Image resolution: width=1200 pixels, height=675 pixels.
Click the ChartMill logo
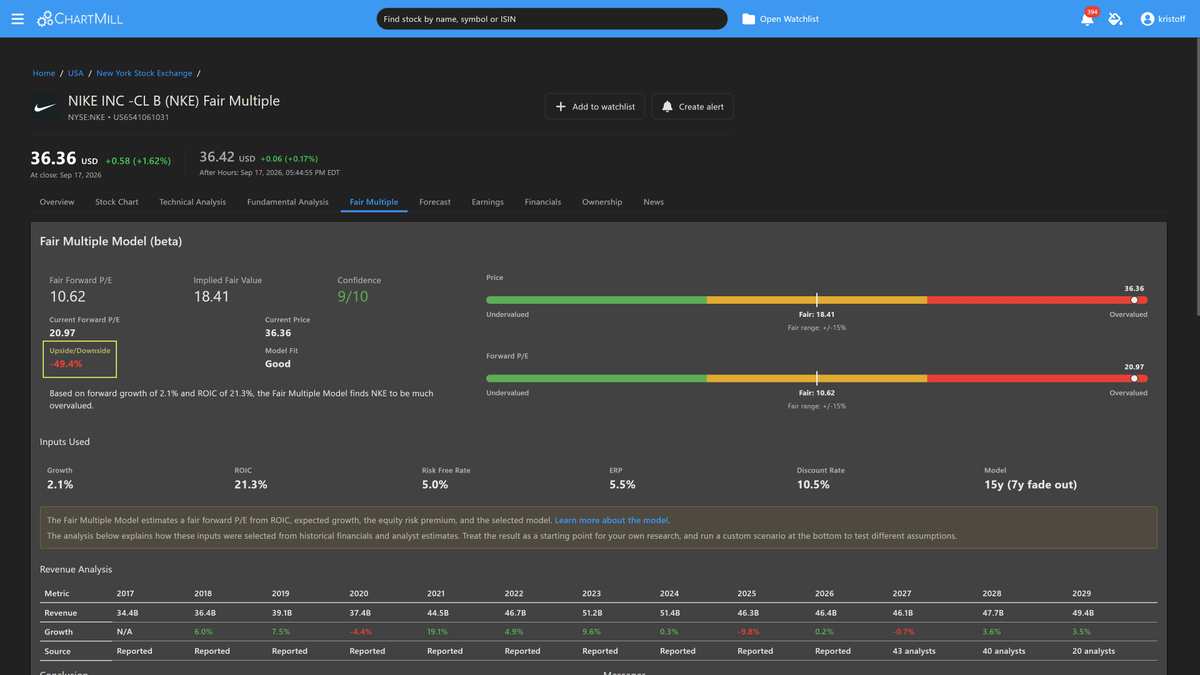click(x=80, y=19)
